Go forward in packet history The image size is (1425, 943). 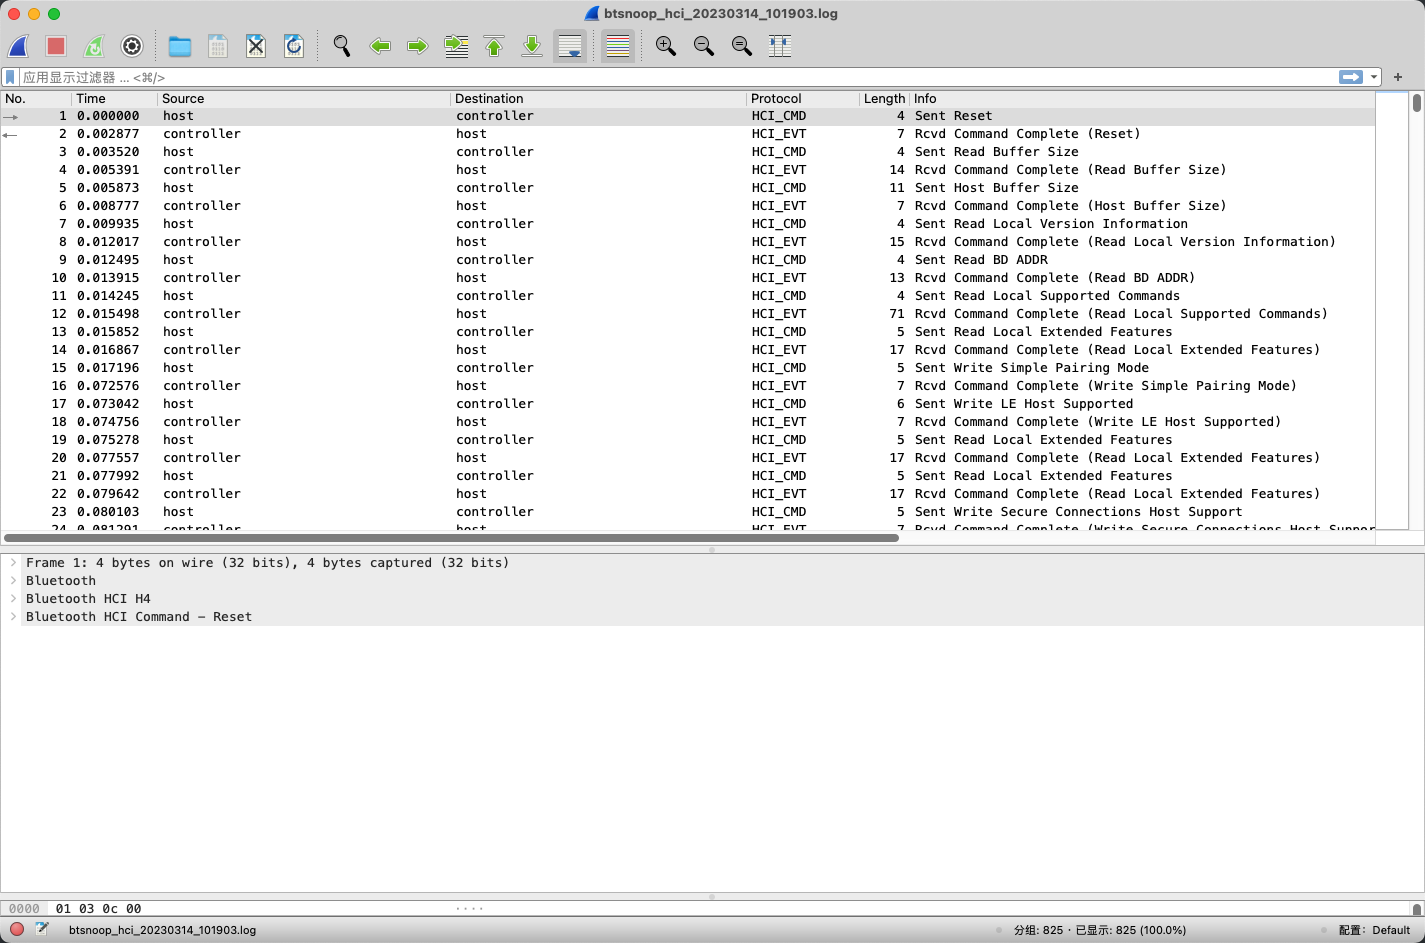[418, 46]
